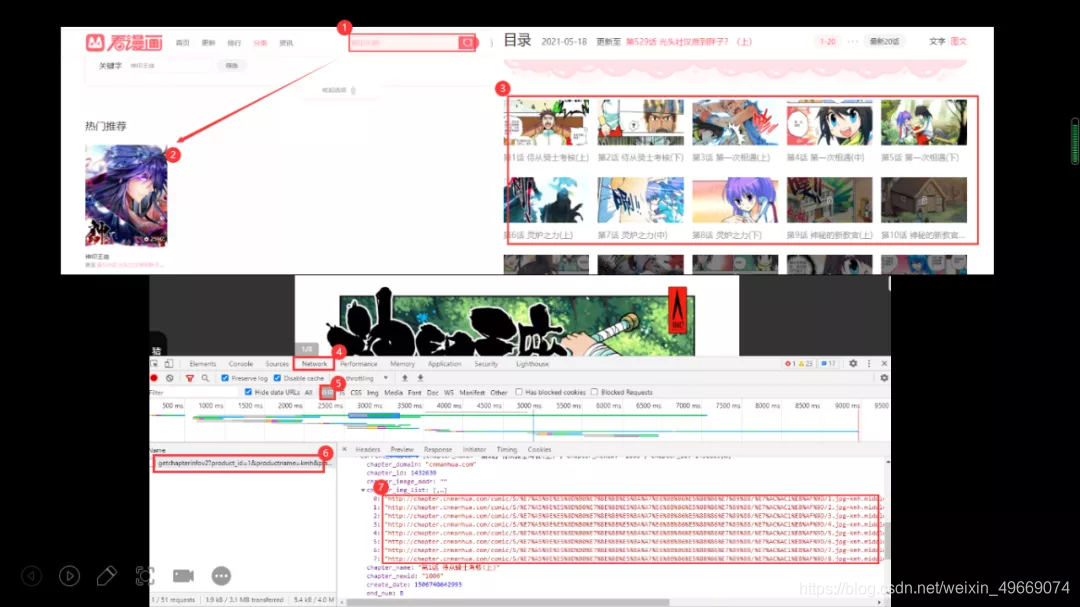
Task: Open the 第8话 灵炉之力(下) chapter thumbnail
Action: [735, 200]
